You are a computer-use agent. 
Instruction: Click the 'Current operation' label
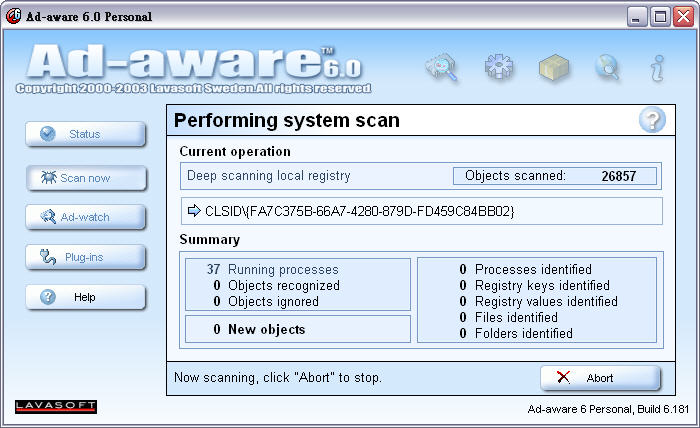(235, 151)
